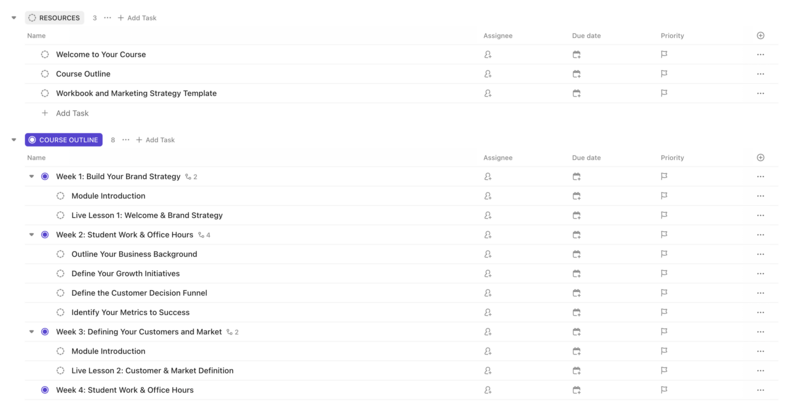Open Live Lesson 2: Customer & Market Definition task
The image size is (800, 401).
(152, 371)
